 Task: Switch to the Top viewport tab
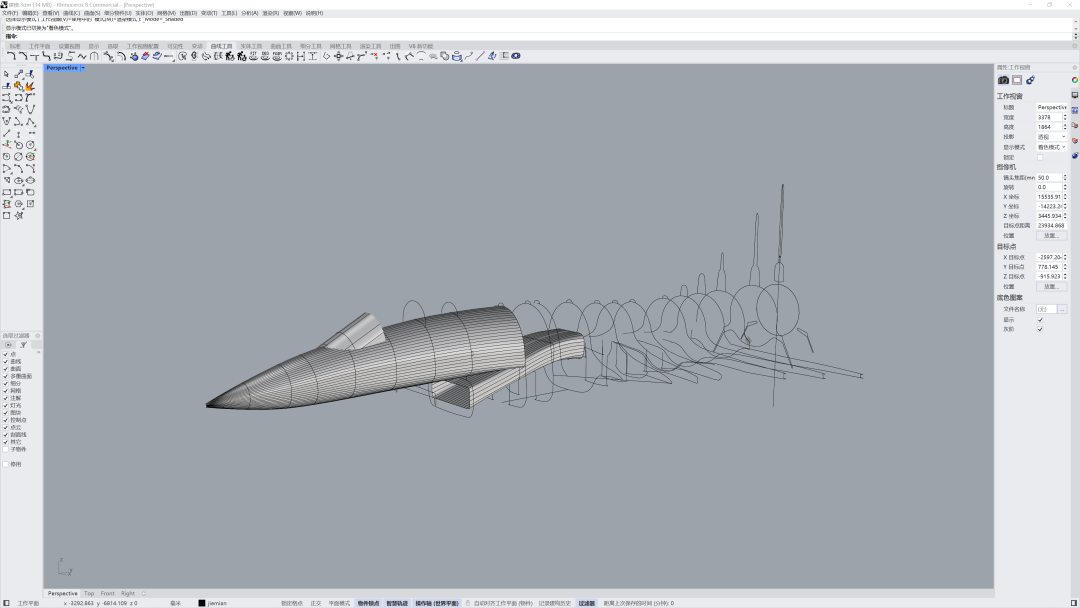pos(89,593)
